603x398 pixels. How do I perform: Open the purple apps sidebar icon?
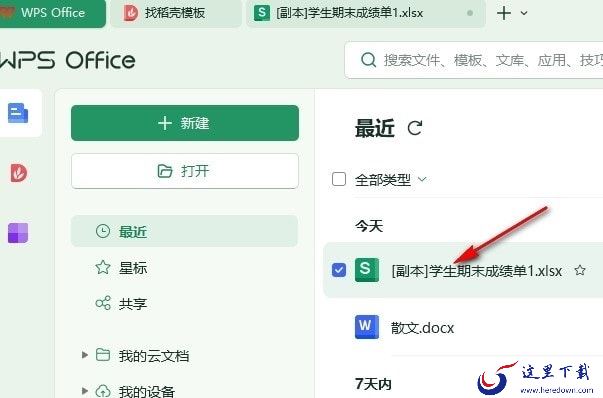pos(18,233)
